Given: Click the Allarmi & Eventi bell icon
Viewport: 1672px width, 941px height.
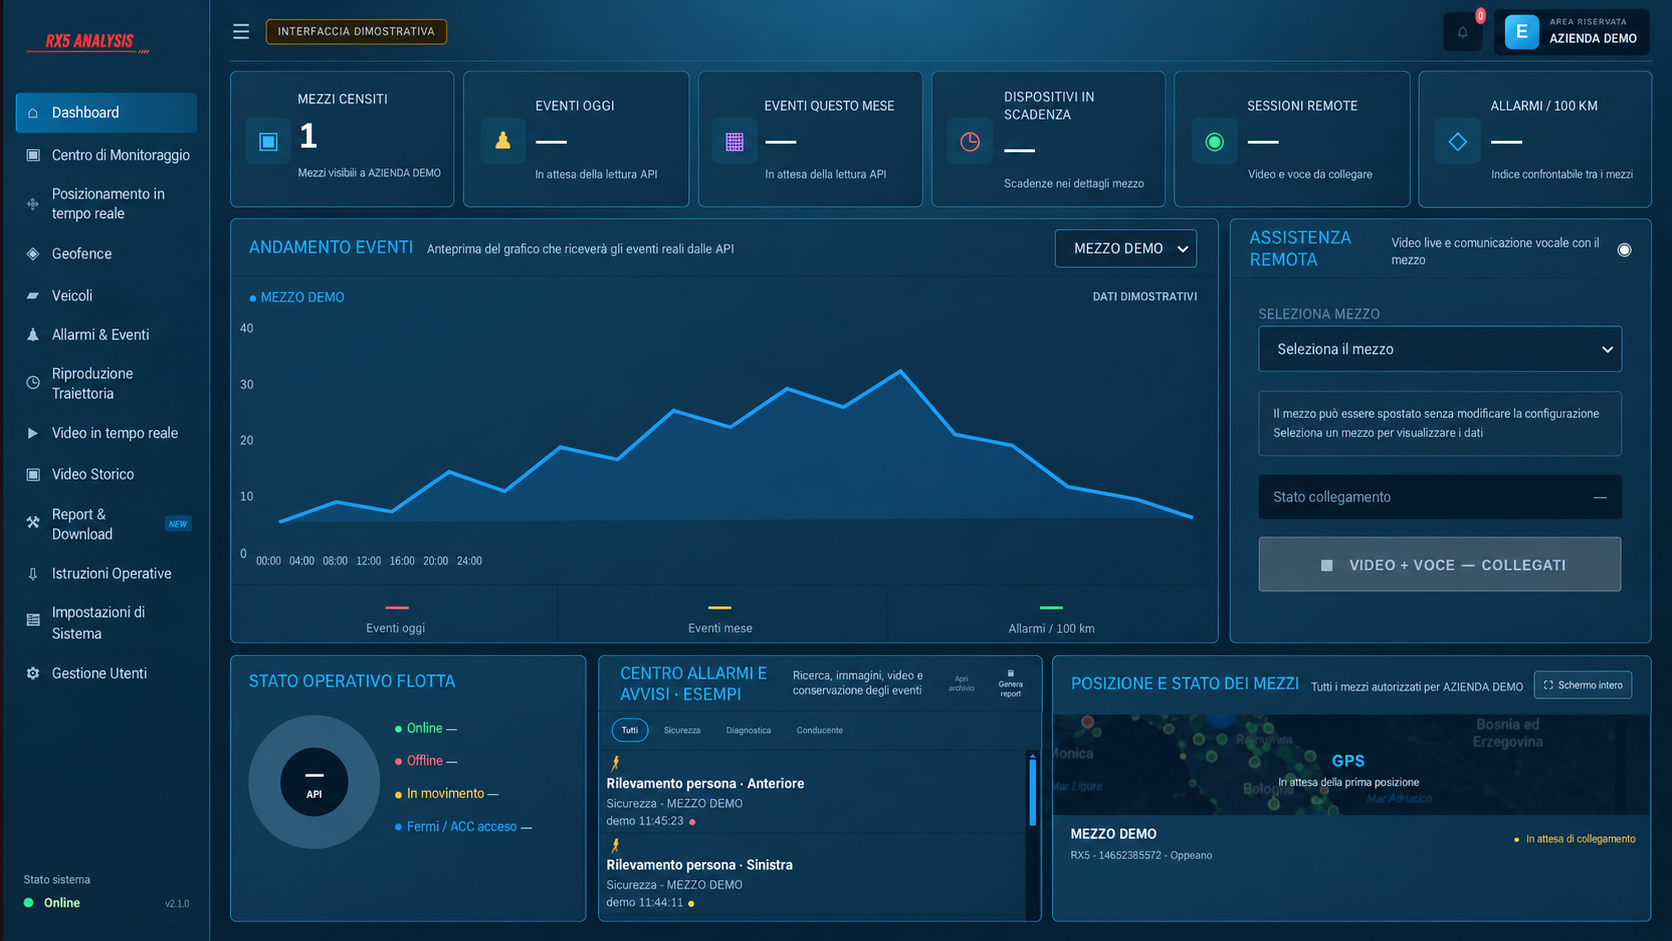Looking at the screenshot, I should click(33, 335).
